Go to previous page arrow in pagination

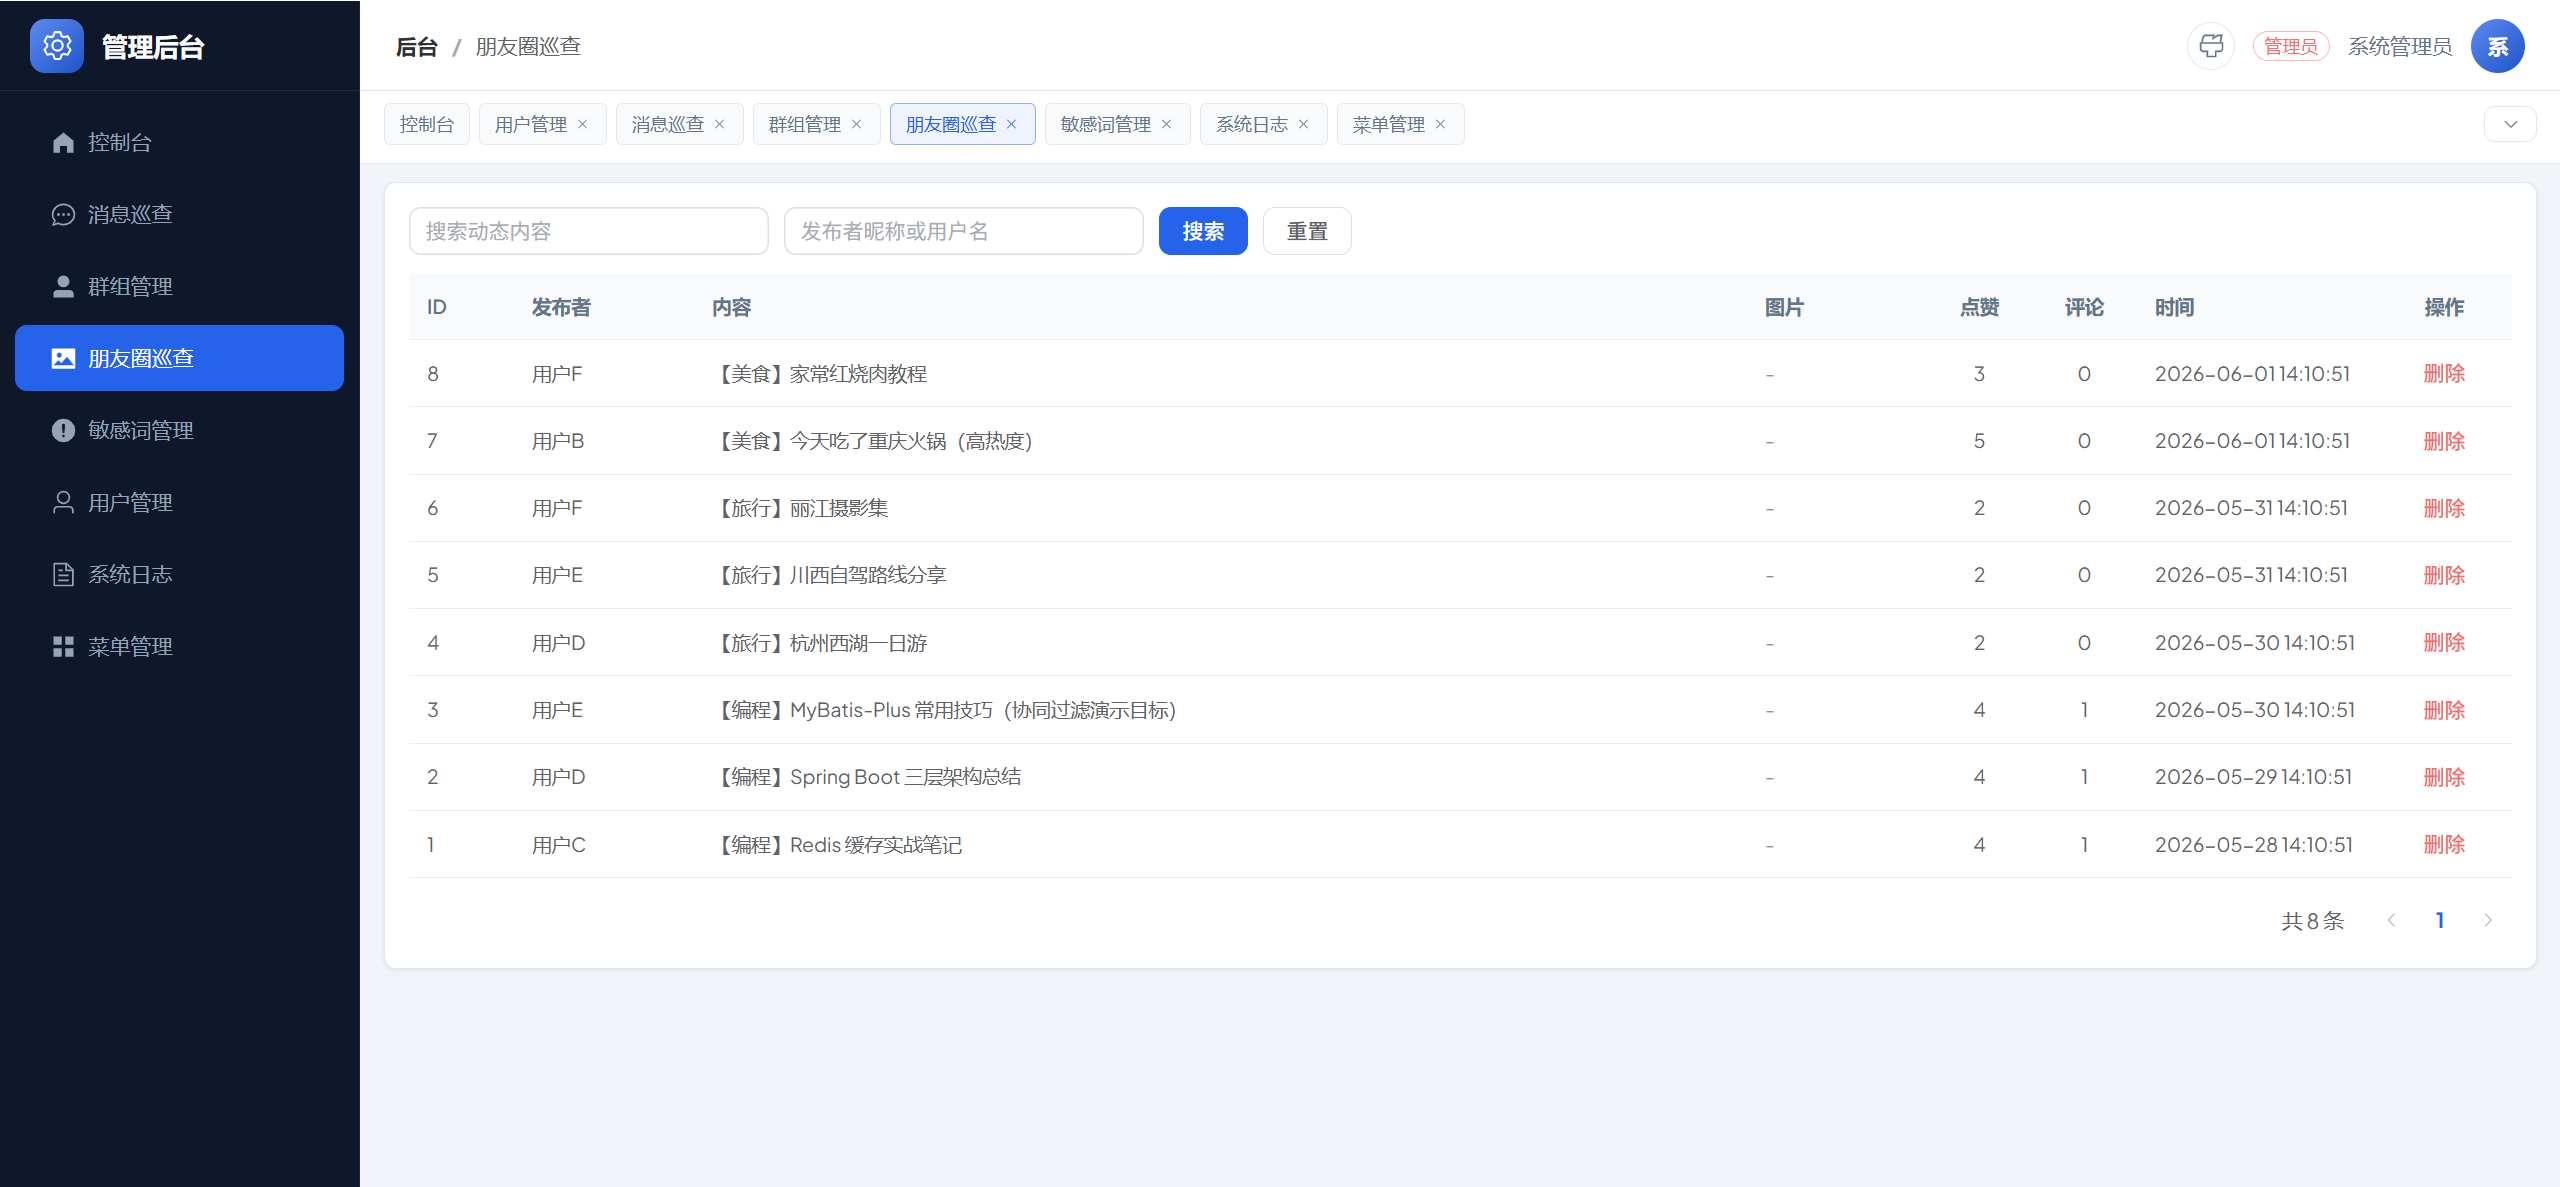[2392, 920]
